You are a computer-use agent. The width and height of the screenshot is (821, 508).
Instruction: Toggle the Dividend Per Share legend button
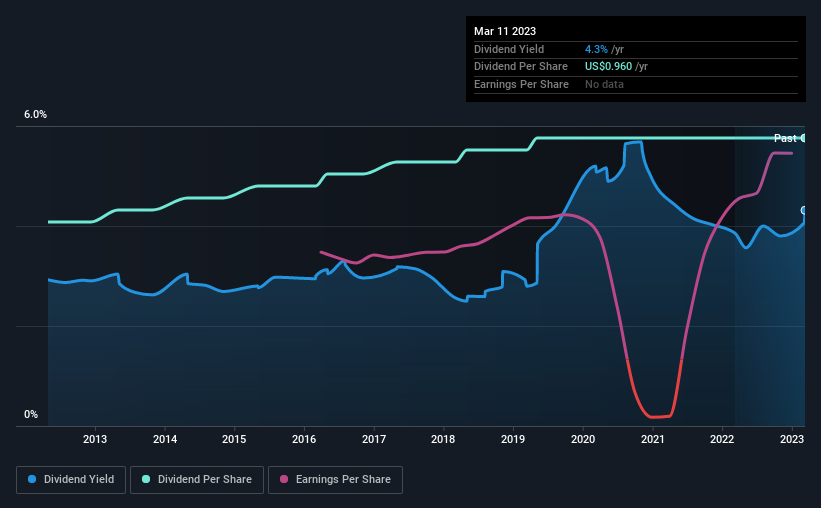197,480
